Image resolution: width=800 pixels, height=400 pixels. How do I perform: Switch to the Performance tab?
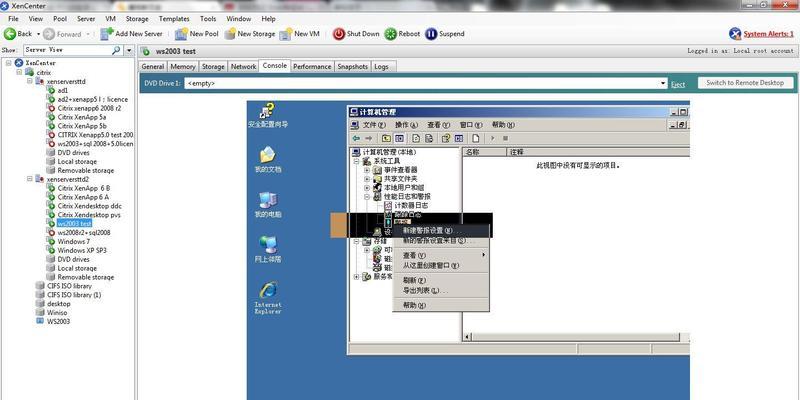point(312,66)
